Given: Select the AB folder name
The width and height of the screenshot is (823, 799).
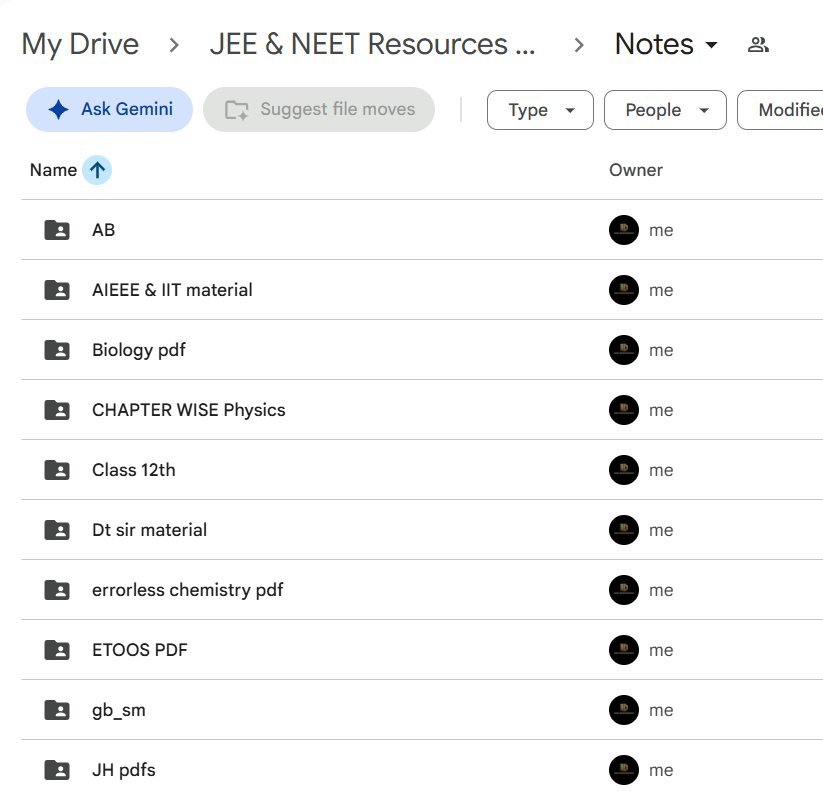Looking at the screenshot, I should coord(103,230).
